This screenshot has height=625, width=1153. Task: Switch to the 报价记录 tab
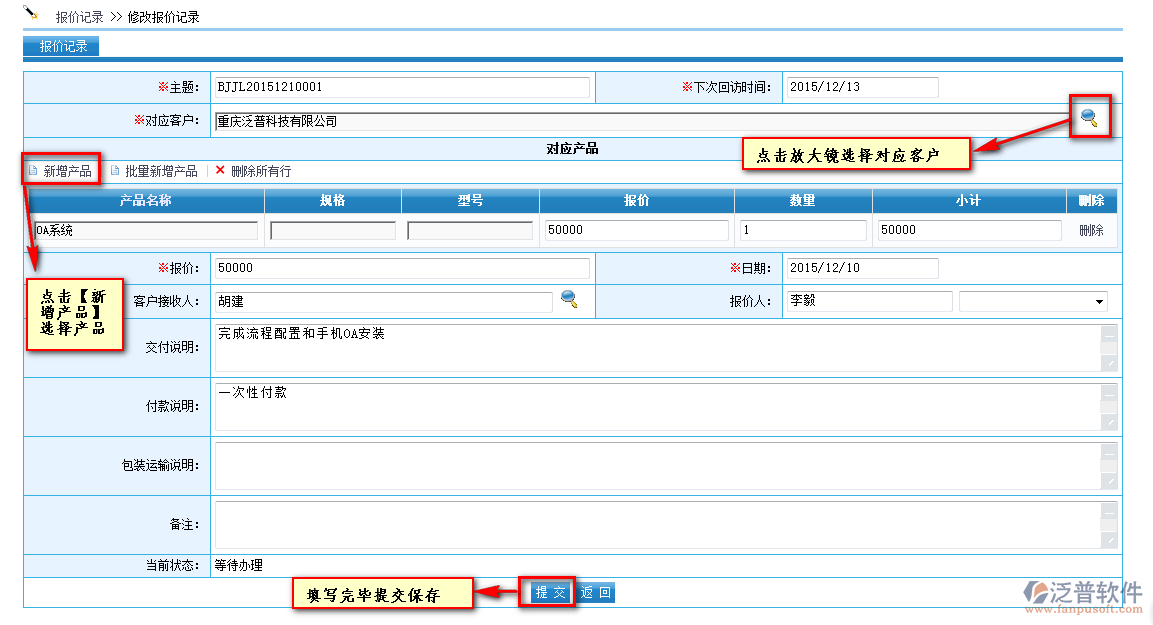[x=62, y=46]
